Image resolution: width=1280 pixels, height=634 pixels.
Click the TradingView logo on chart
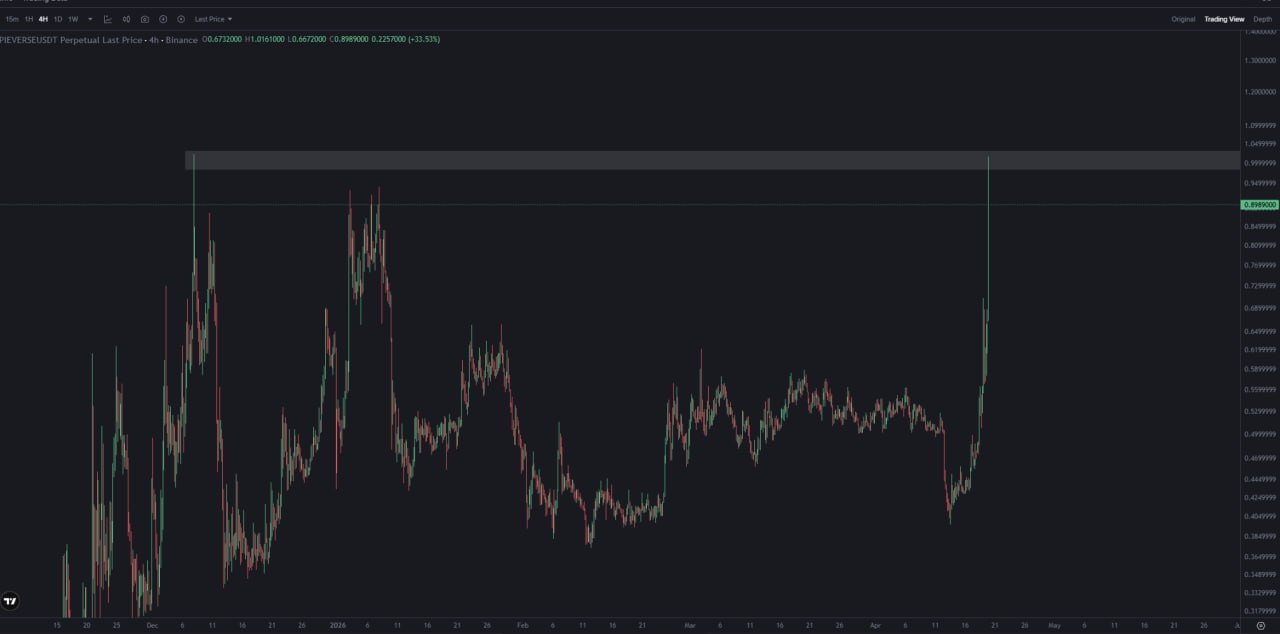[10, 601]
